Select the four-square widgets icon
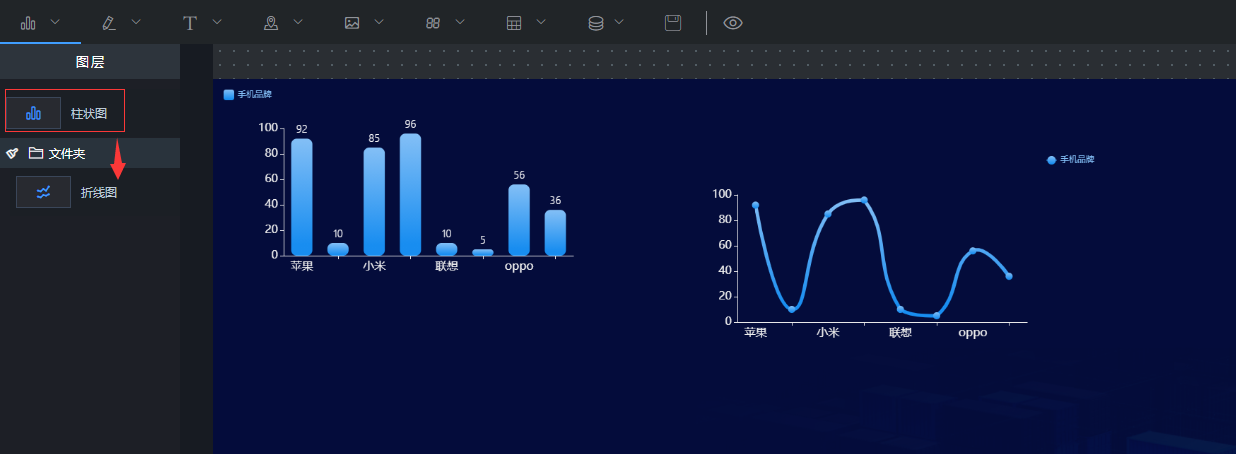1236x454 pixels. click(433, 22)
